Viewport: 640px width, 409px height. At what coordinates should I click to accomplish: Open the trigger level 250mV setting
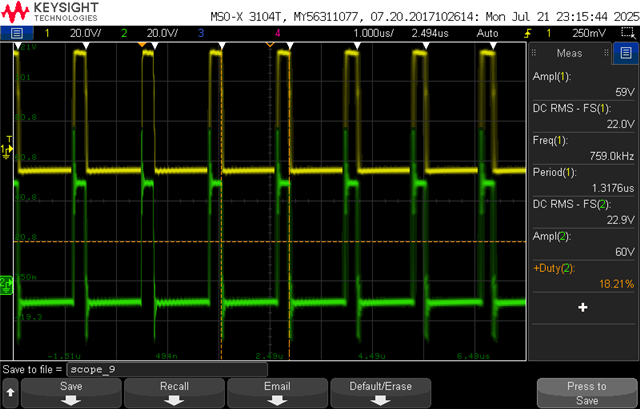[589, 33]
